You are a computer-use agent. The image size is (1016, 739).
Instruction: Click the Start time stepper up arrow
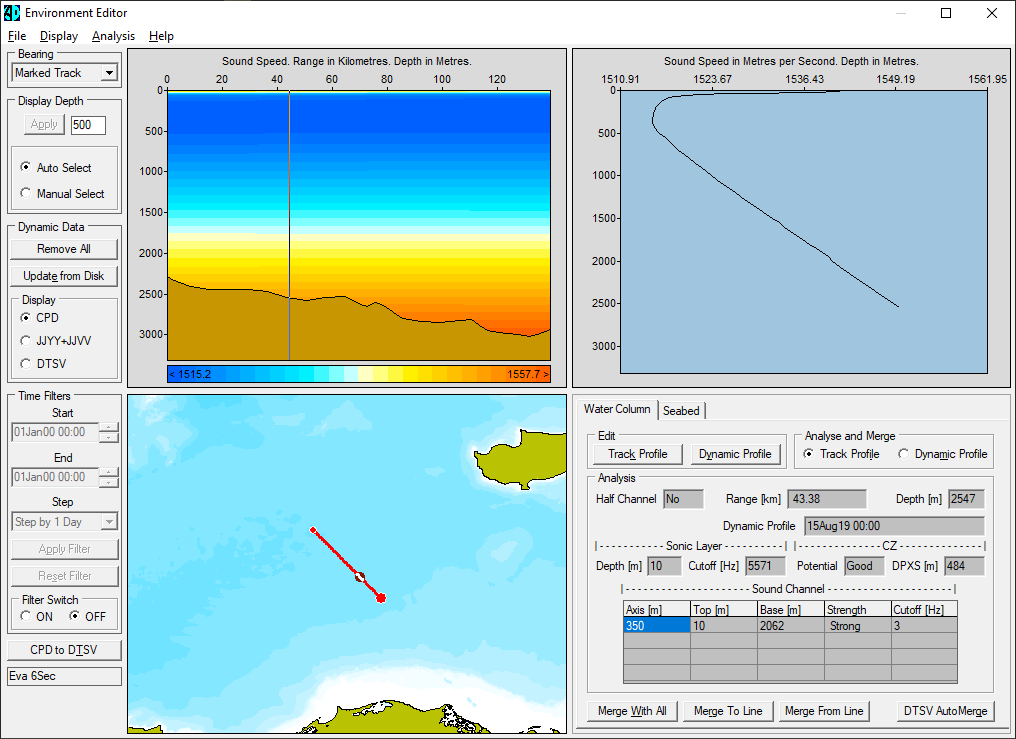click(x=109, y=427)
